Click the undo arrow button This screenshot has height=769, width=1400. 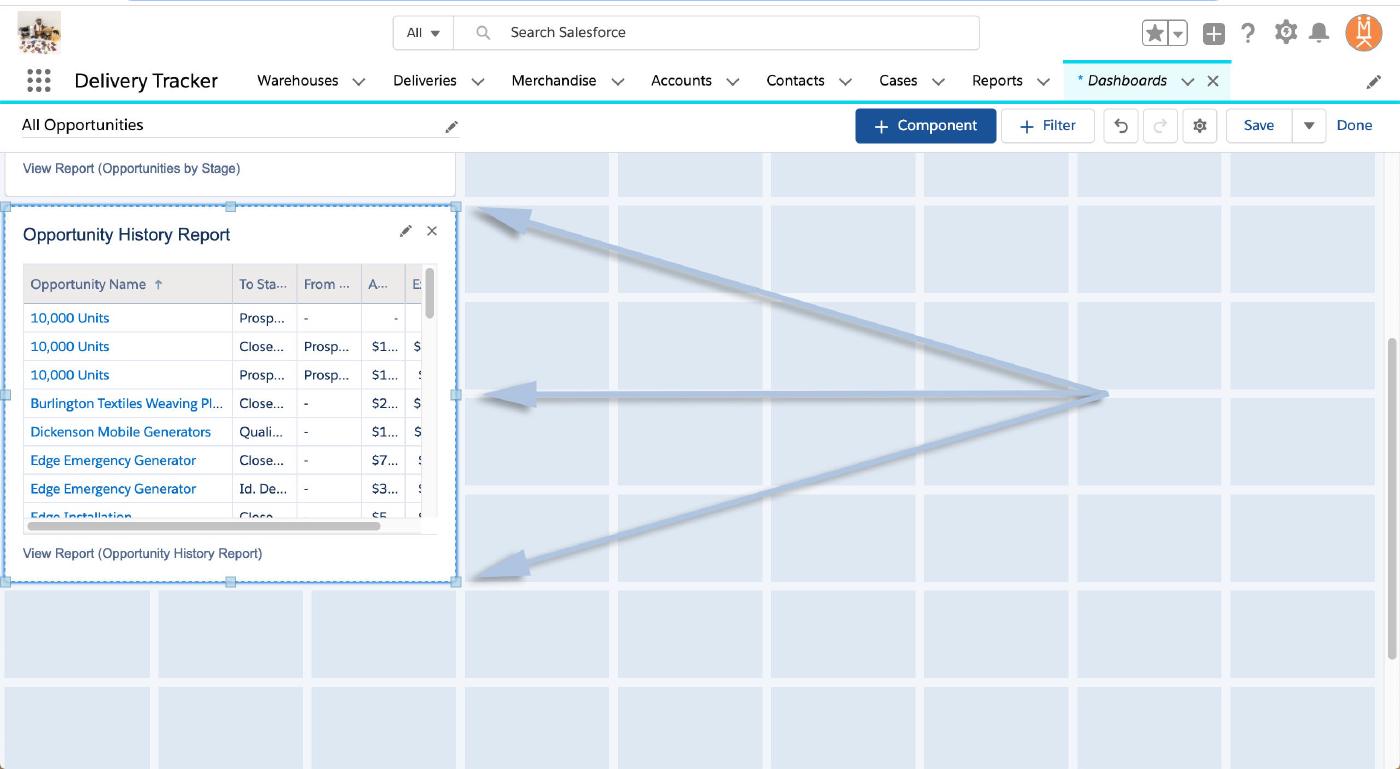click(1121, 126)
